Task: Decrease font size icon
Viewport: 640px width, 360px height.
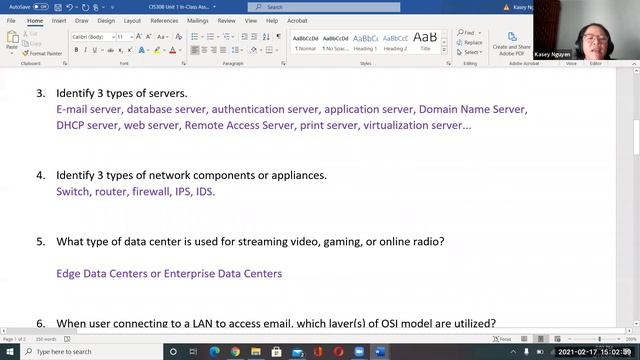Action: (x=149, y=37)
